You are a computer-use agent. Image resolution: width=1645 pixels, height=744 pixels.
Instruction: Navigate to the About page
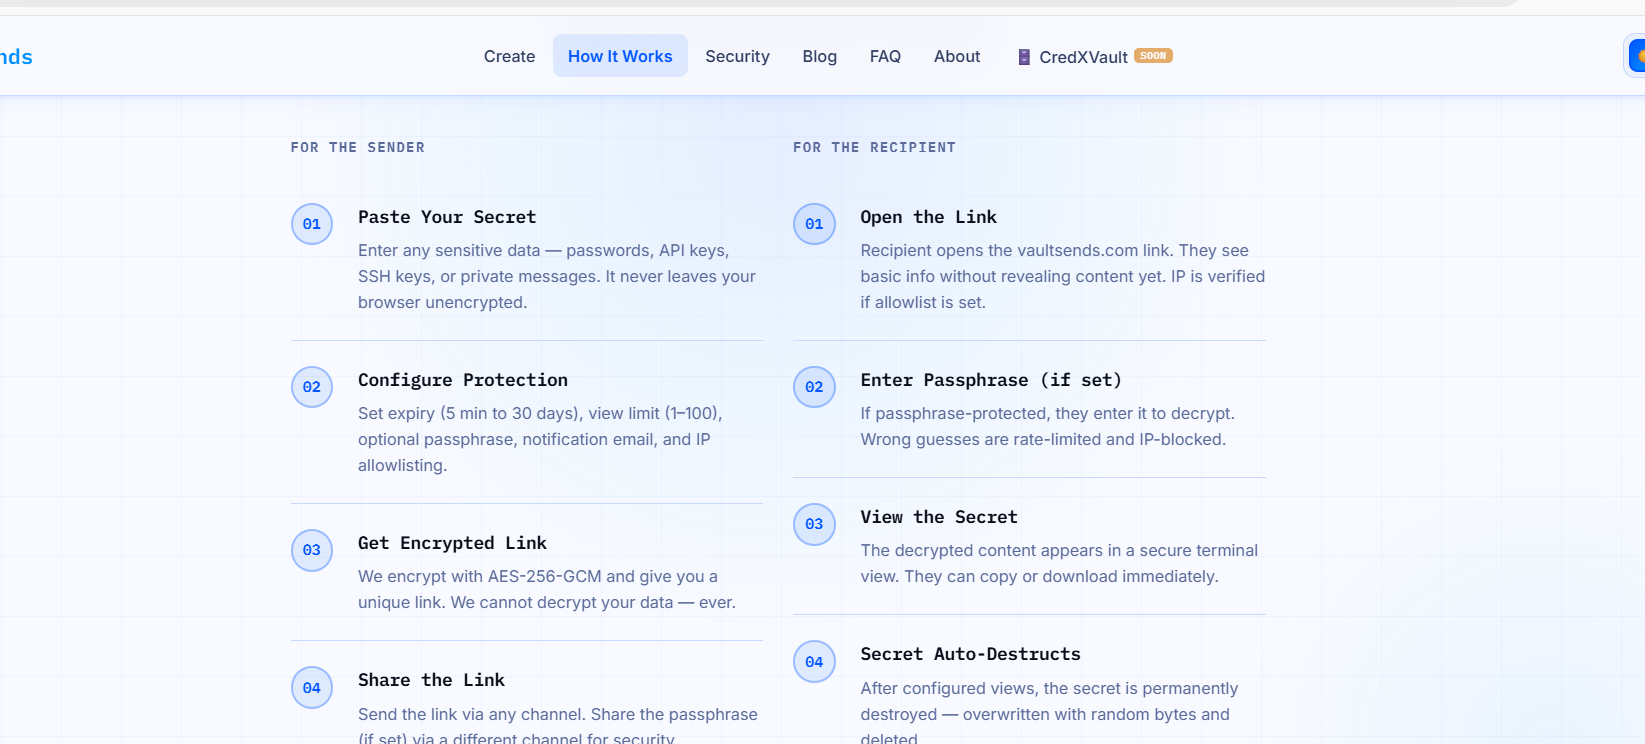(957, 56)
